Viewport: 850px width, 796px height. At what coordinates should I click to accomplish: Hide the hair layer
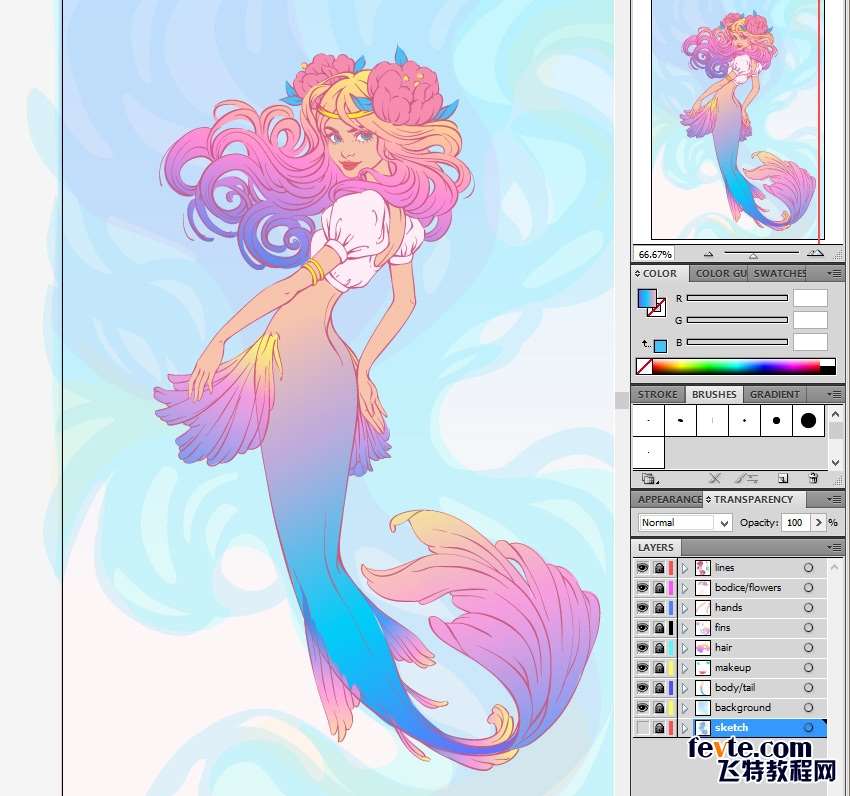pyautogui.click(x=642, y=647)
